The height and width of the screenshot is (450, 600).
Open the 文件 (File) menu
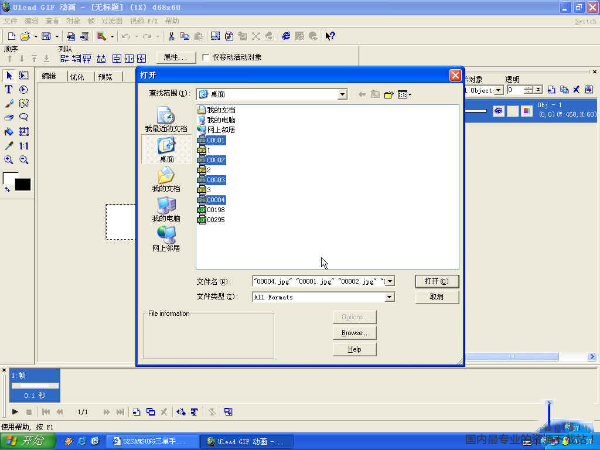point(10,20)
